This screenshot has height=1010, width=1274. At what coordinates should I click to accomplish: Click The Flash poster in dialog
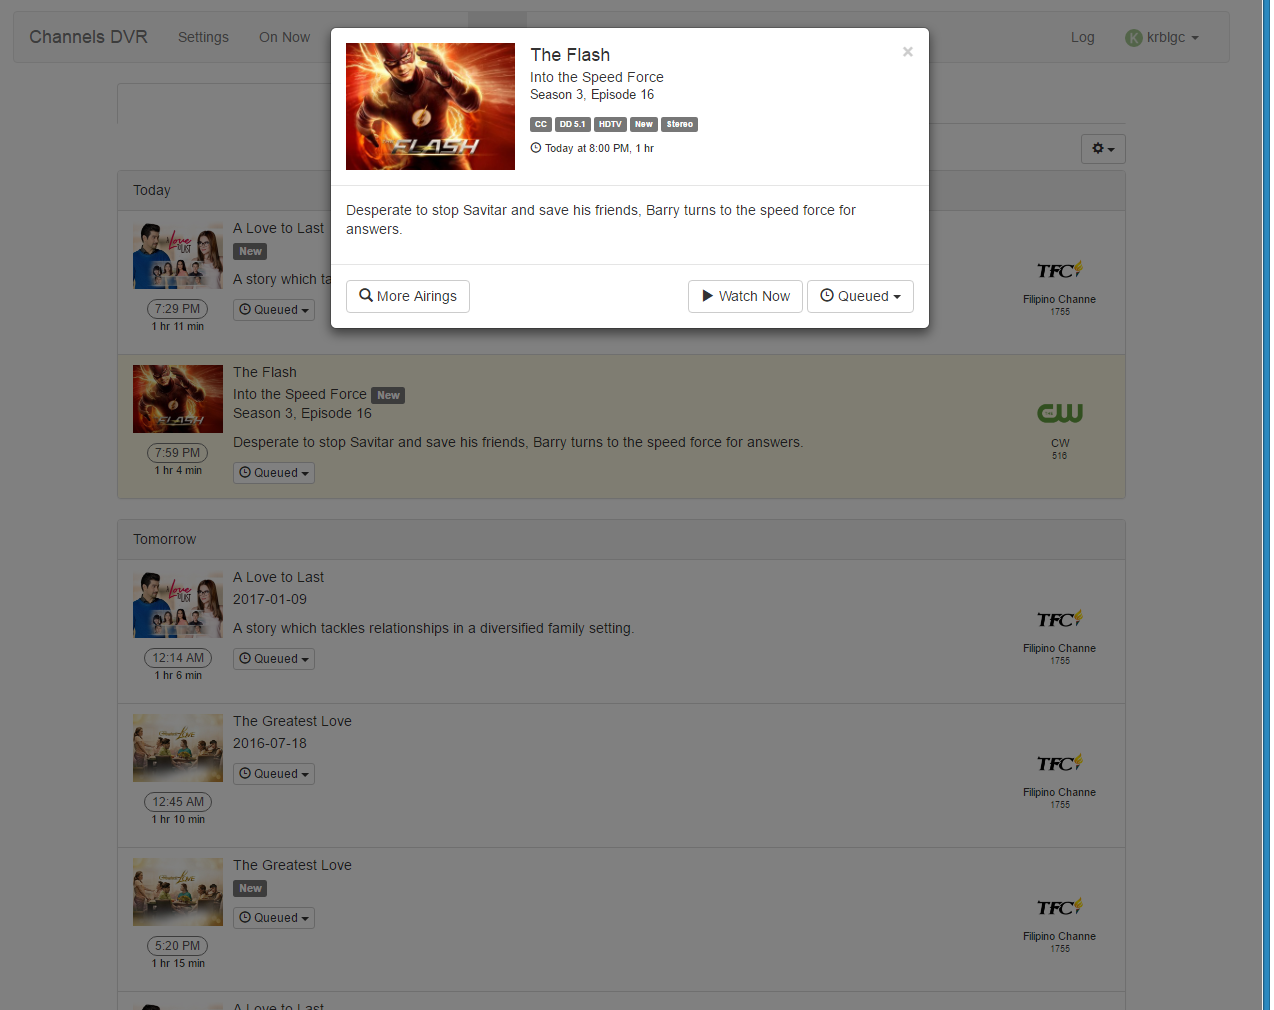[x=430, y=106]
